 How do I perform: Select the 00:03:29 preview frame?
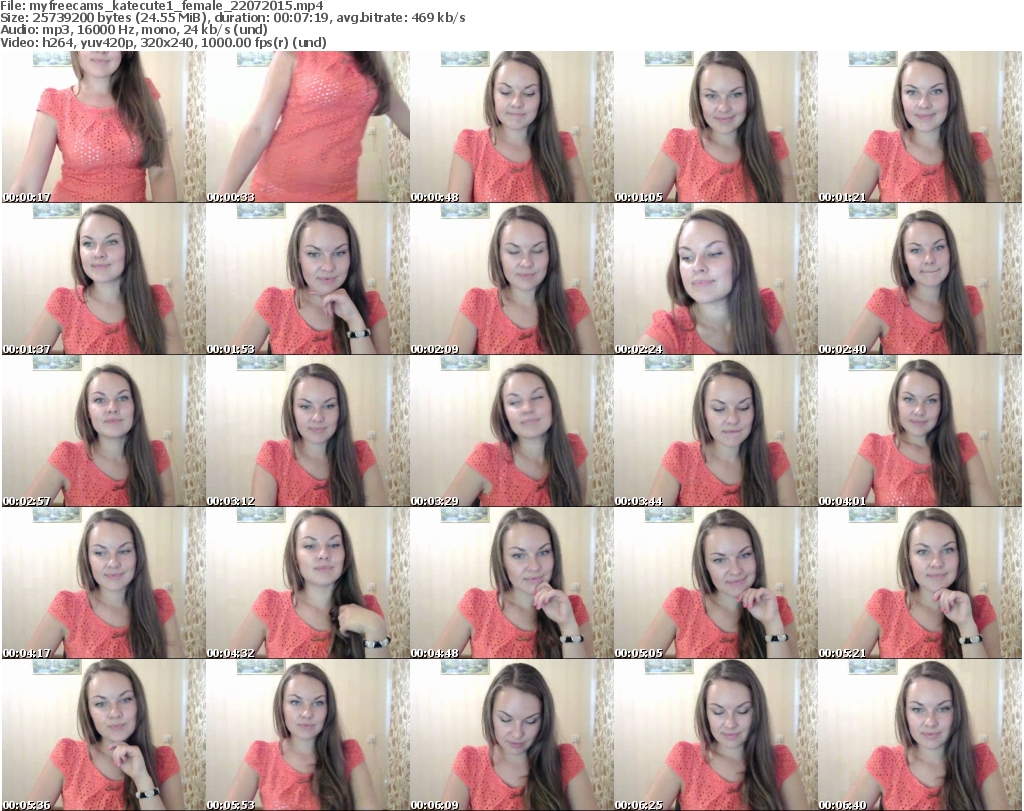tap(511, 431)
